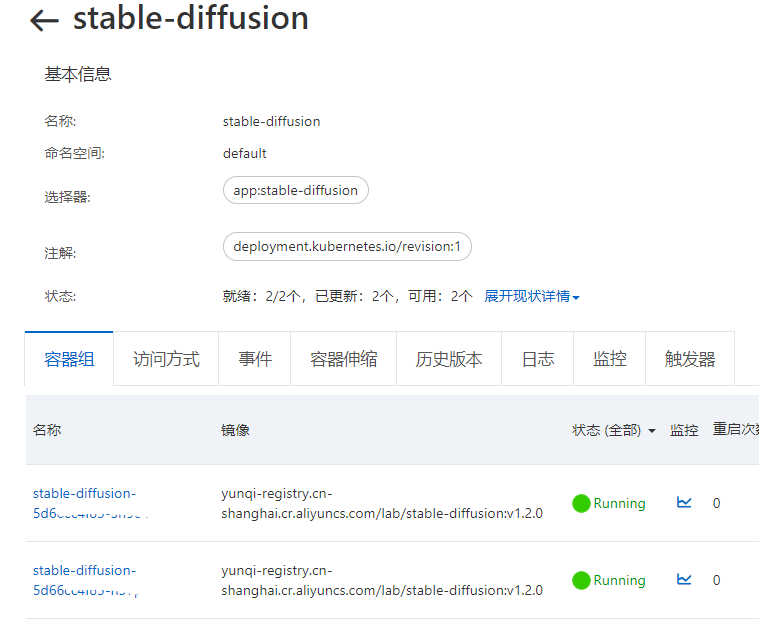Switch to the 事件 tab
The height and width of the screenshot is (628, 759).
point(255,359)
